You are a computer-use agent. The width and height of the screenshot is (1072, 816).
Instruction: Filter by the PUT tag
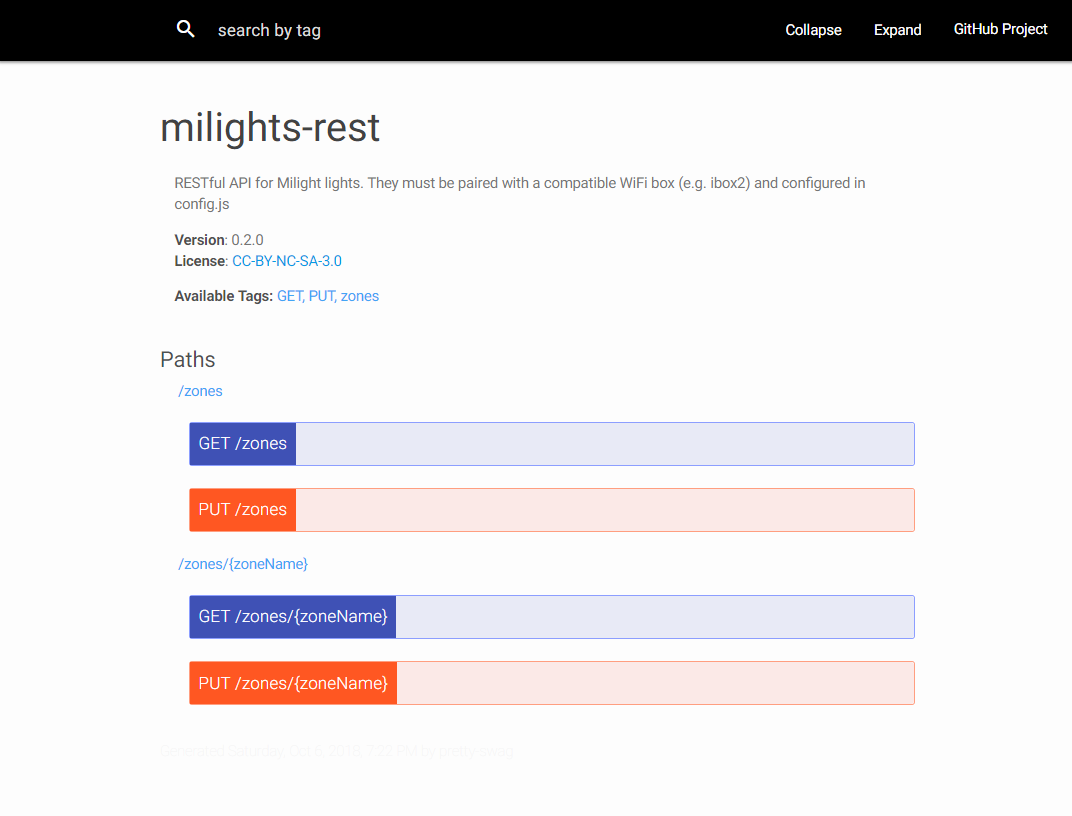[x=322, y=296]
